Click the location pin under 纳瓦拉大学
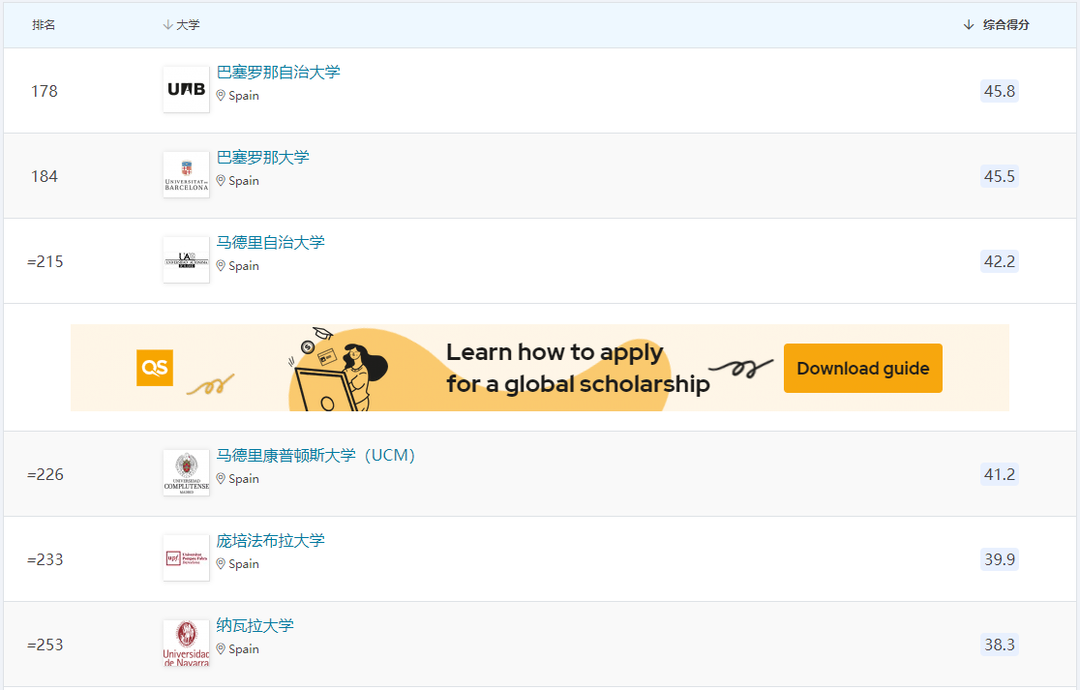The height and width of the screenshot is (690, 1080). coord(221,649)
